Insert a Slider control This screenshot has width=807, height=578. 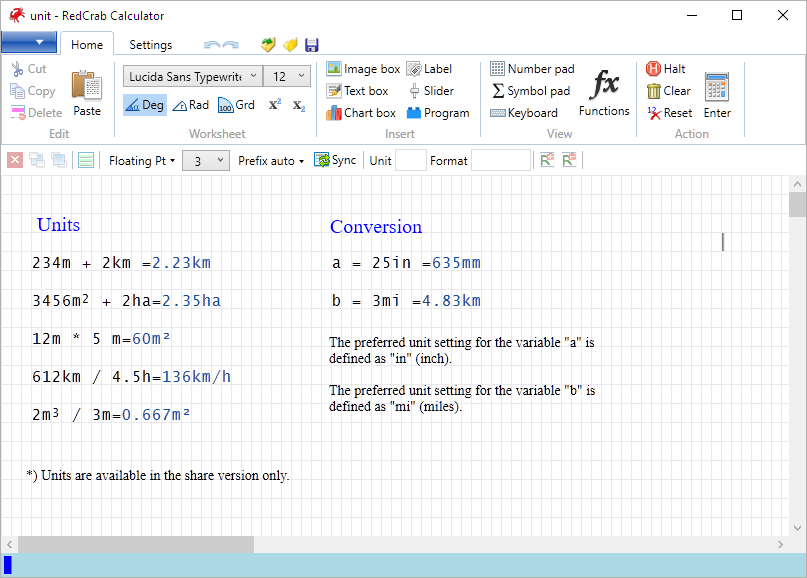pos(431,91)
